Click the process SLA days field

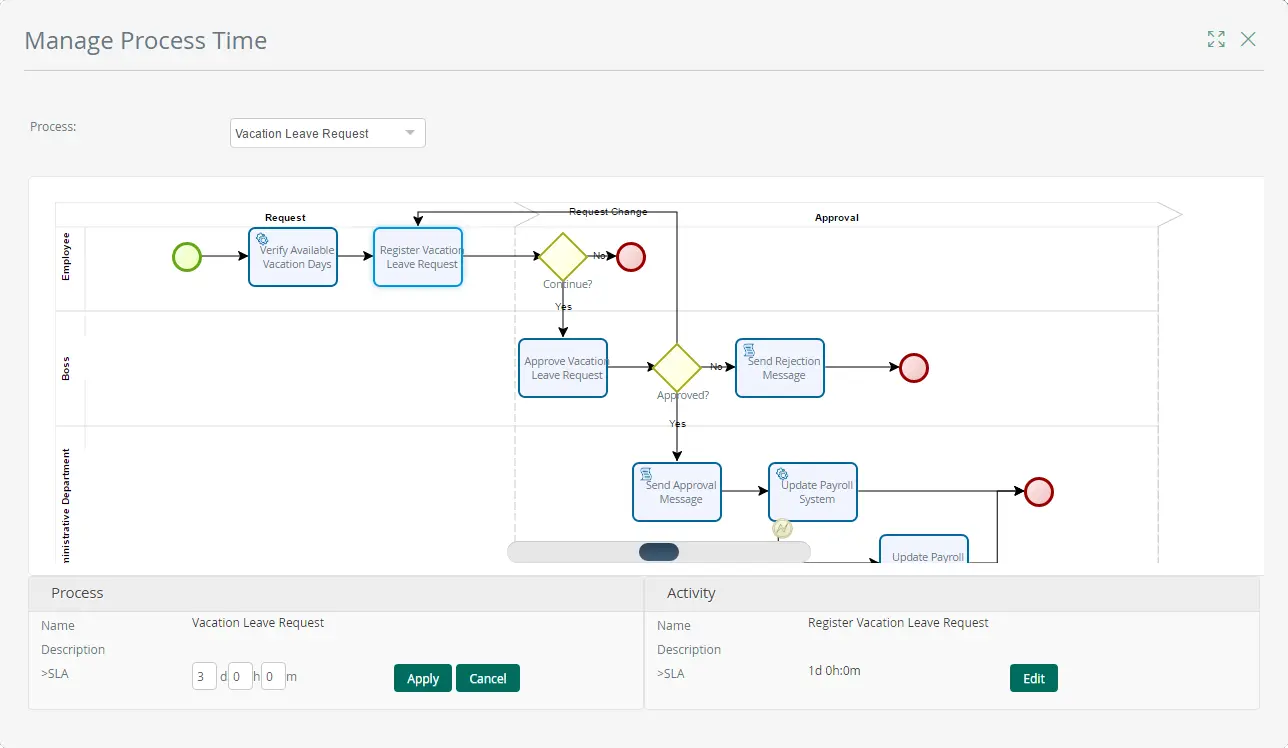click(204, 677)
